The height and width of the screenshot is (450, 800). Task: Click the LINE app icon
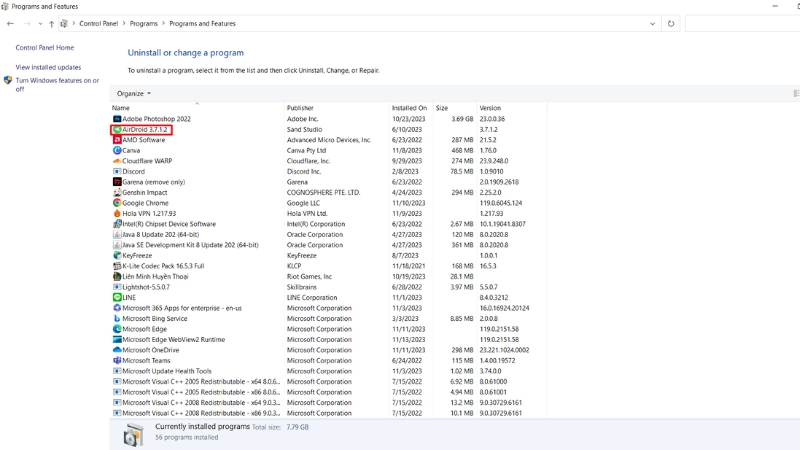point(117,297)
